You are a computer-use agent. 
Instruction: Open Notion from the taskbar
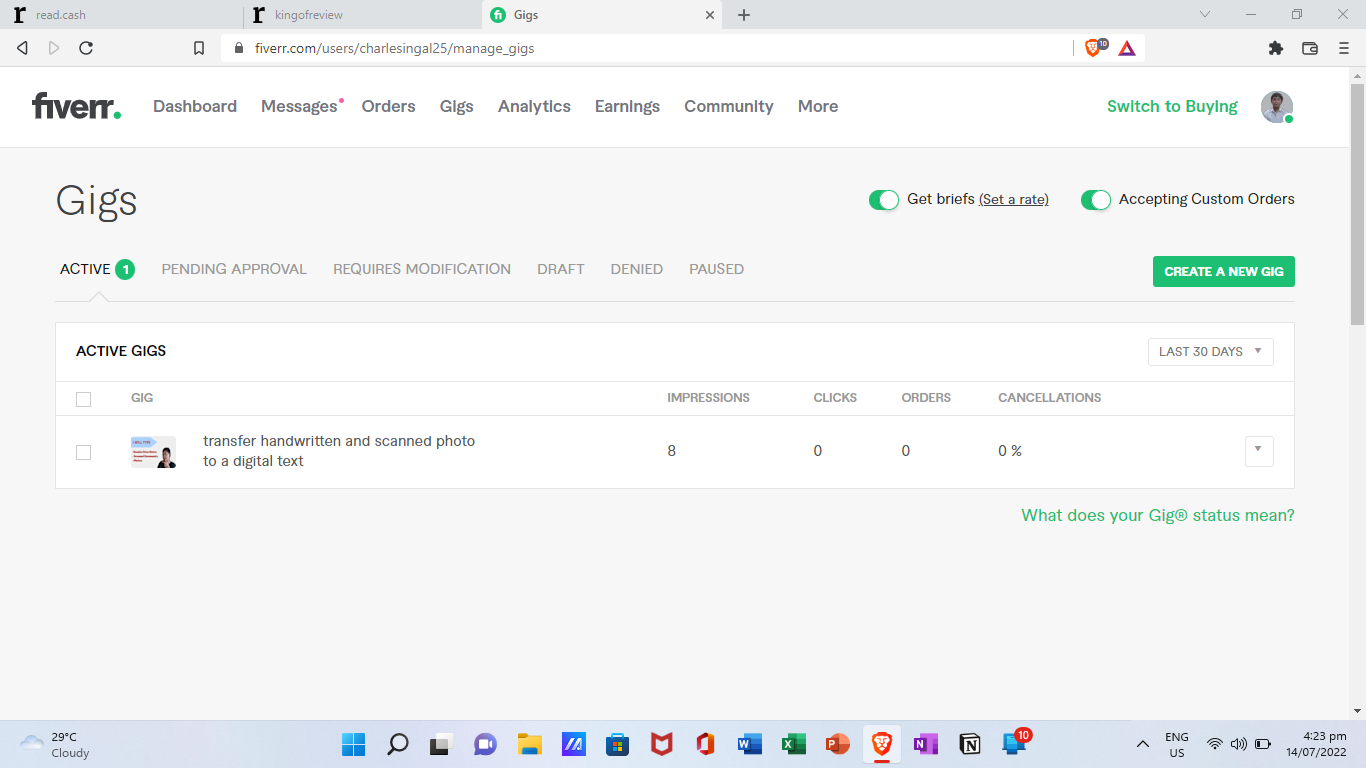[969, 744]
